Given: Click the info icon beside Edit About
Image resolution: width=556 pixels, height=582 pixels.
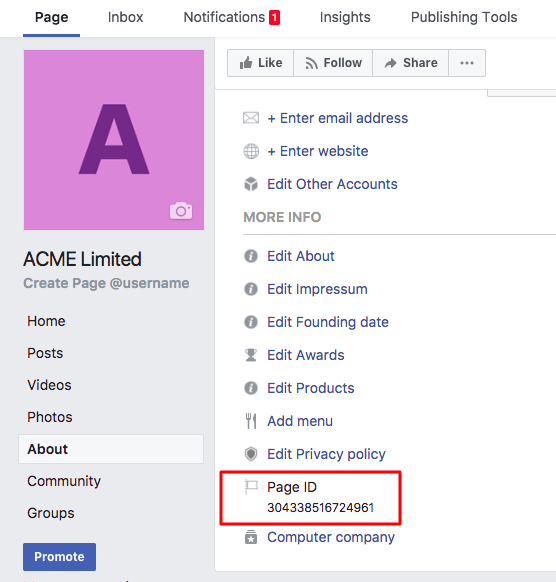Looking at the screenshot, I should (x=251, y=256).
